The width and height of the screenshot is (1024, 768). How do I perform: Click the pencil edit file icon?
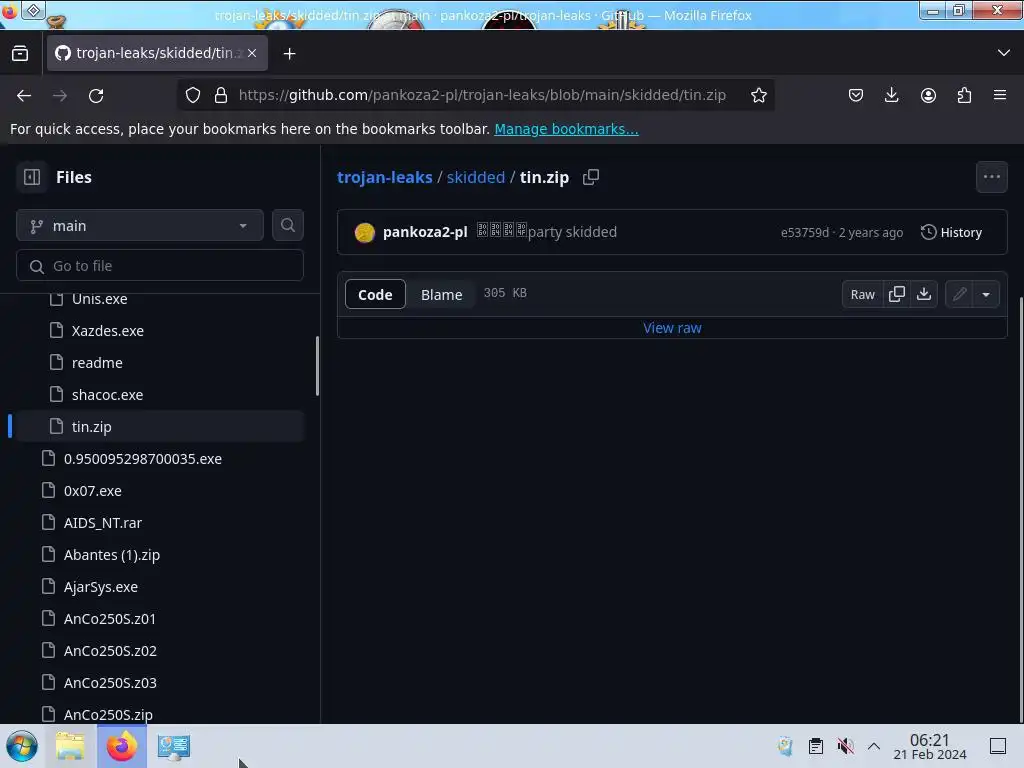pos(959,294)
